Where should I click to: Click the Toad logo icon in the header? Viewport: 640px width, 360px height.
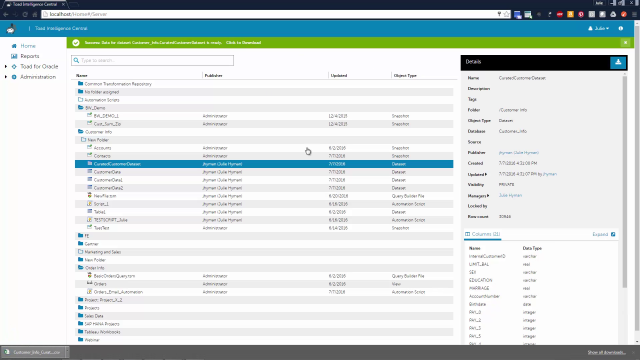pyautogui.click(x=11, y=29)
